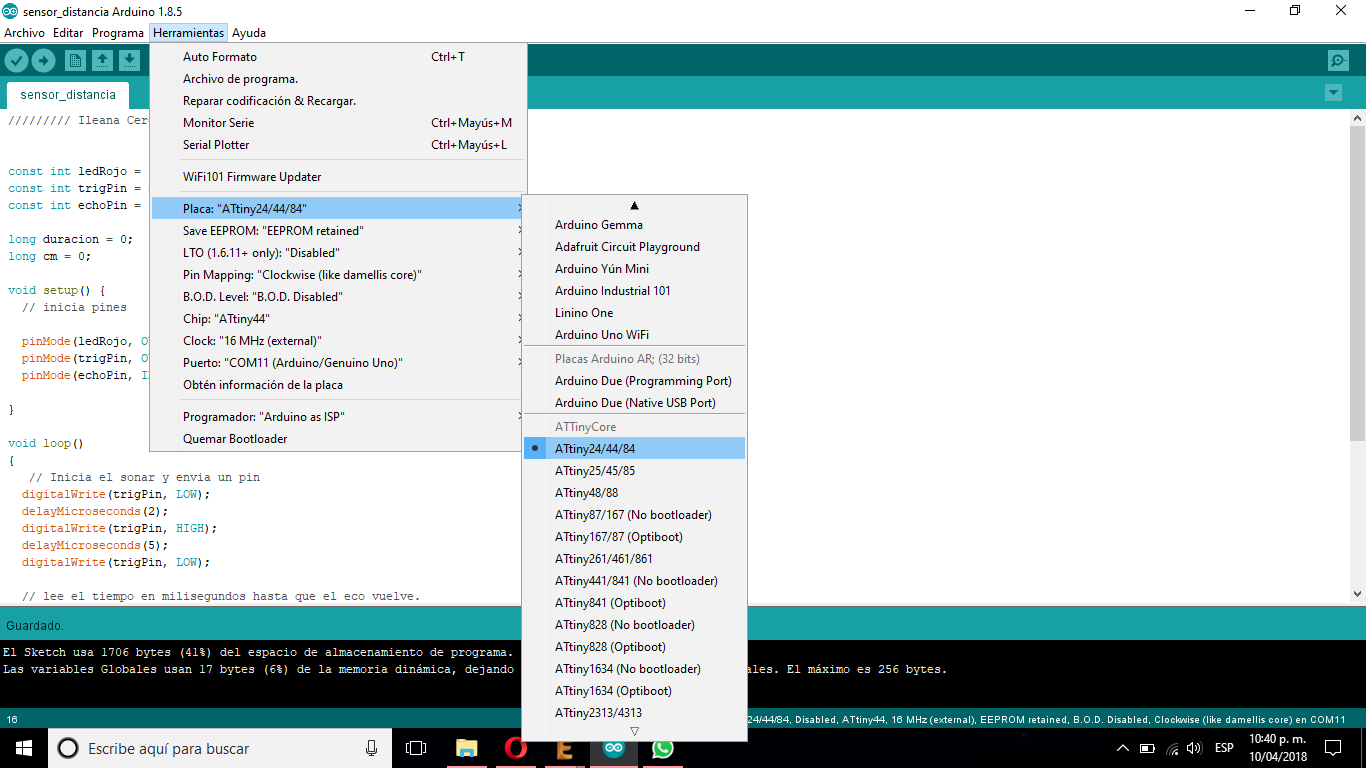Select Arduino Gemma board
The image size is (1366, 768).
coord(634,225)
